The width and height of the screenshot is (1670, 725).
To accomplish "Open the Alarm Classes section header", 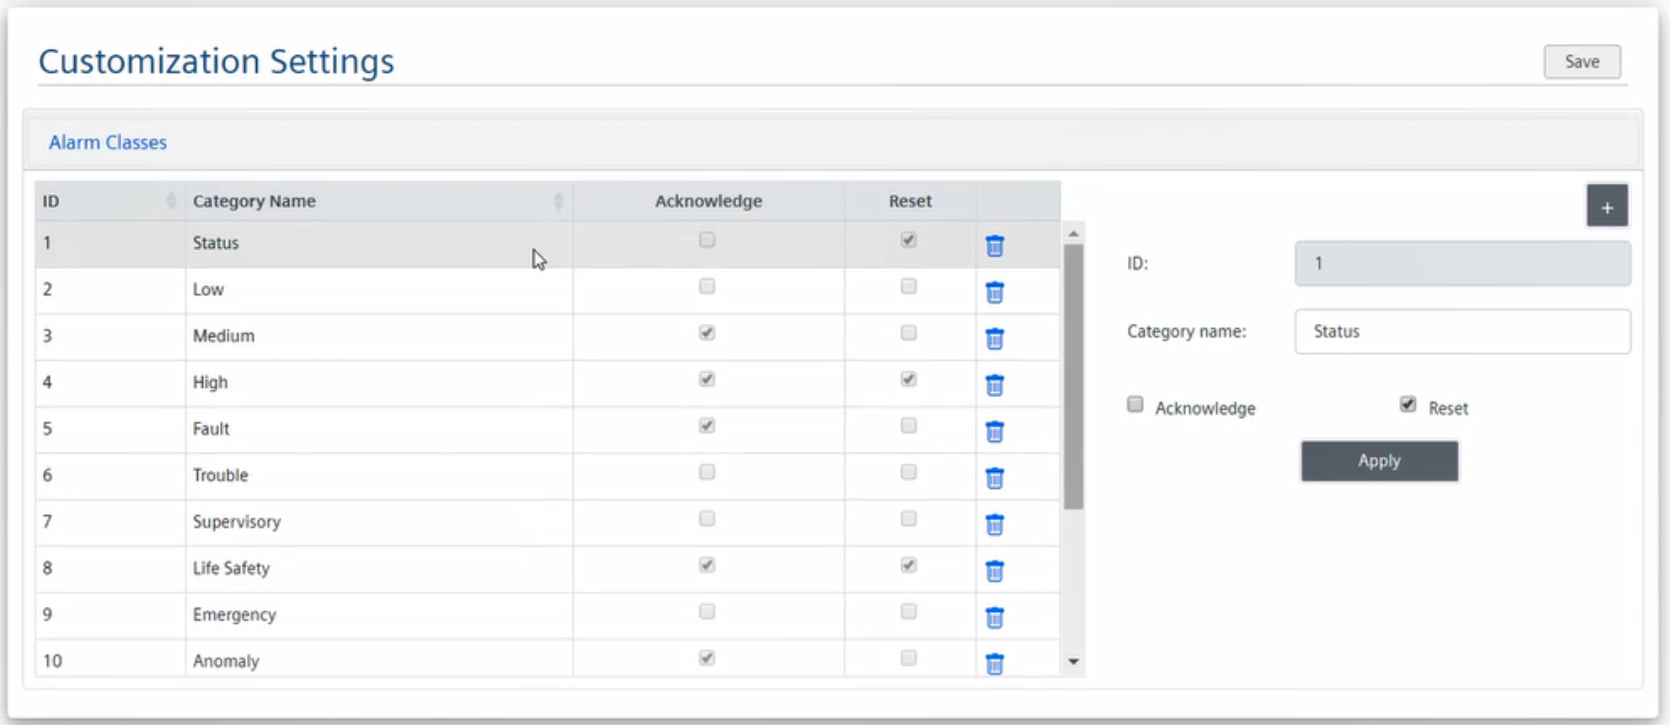I will coord(108,143).
